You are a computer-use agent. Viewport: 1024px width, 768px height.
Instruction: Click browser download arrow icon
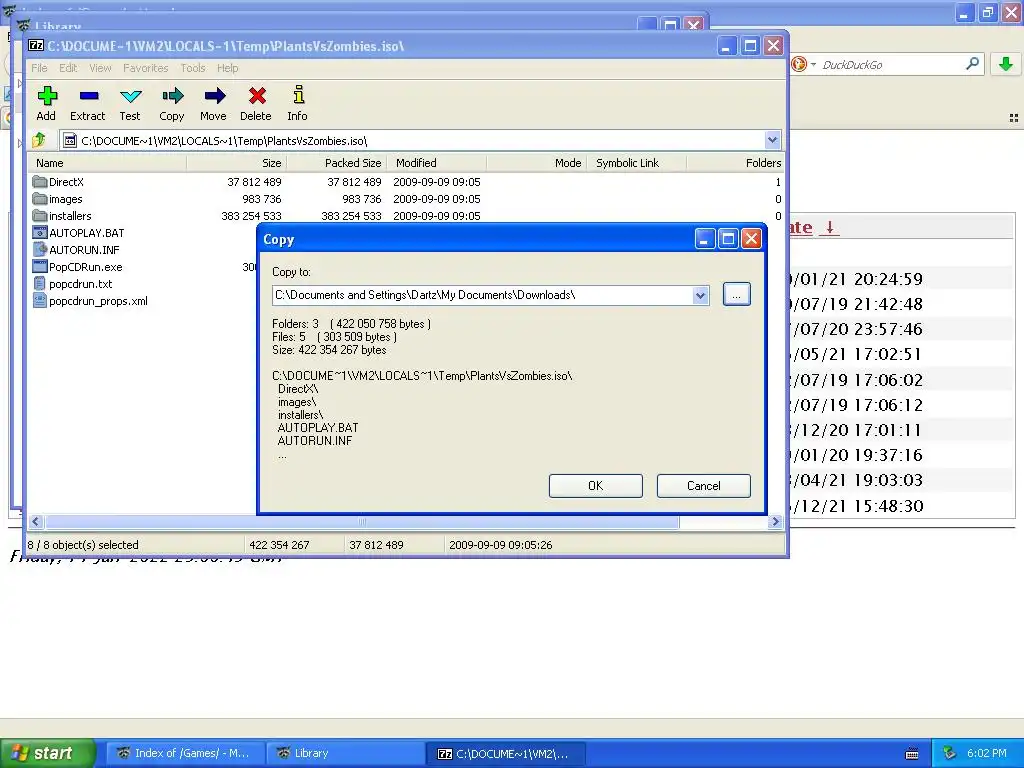pos(1006,64)
